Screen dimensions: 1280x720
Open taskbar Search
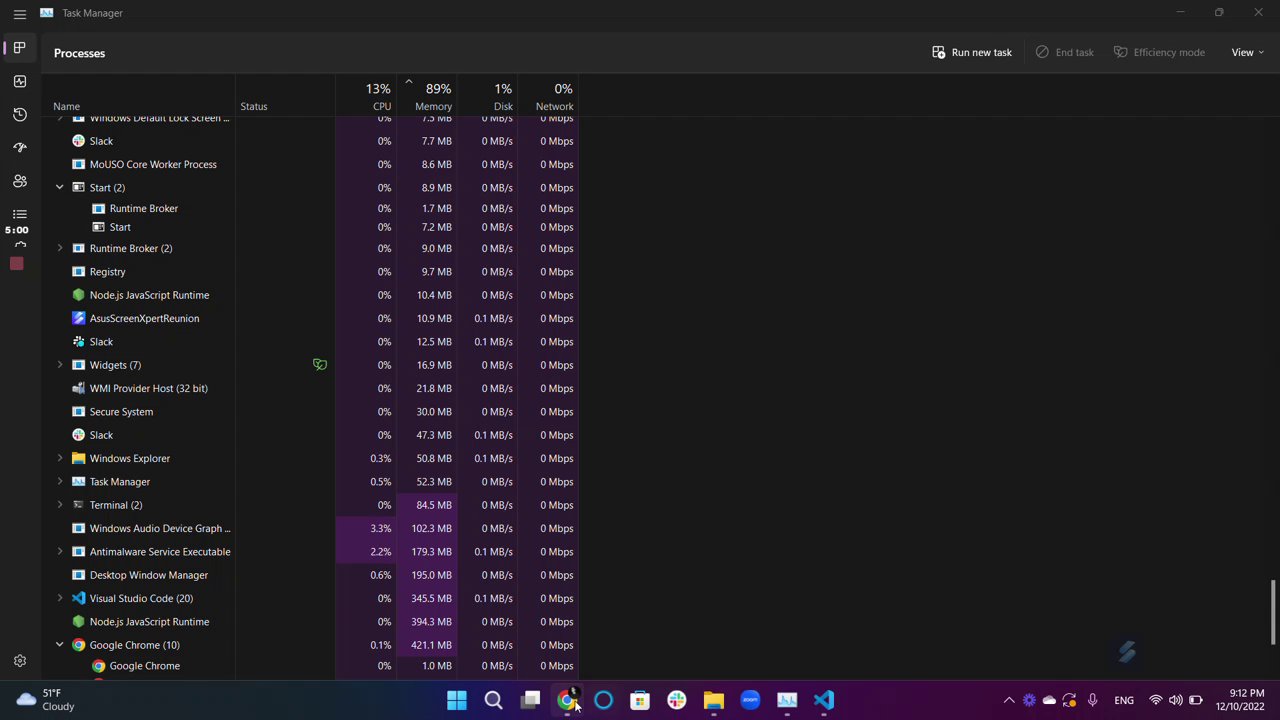pos(494,700)
